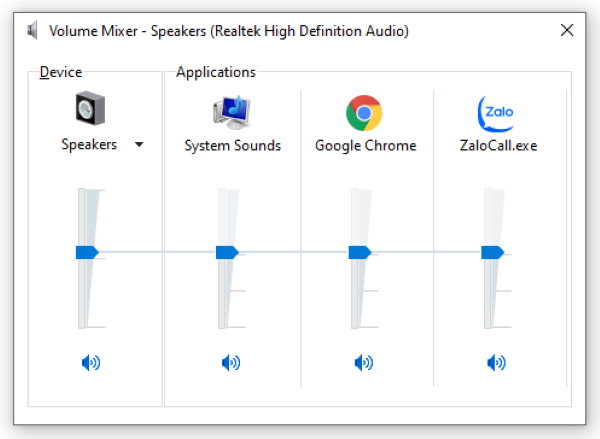Open System Sounds icon settings
This screenshot has width=600, height=439.
click(232, 113)
